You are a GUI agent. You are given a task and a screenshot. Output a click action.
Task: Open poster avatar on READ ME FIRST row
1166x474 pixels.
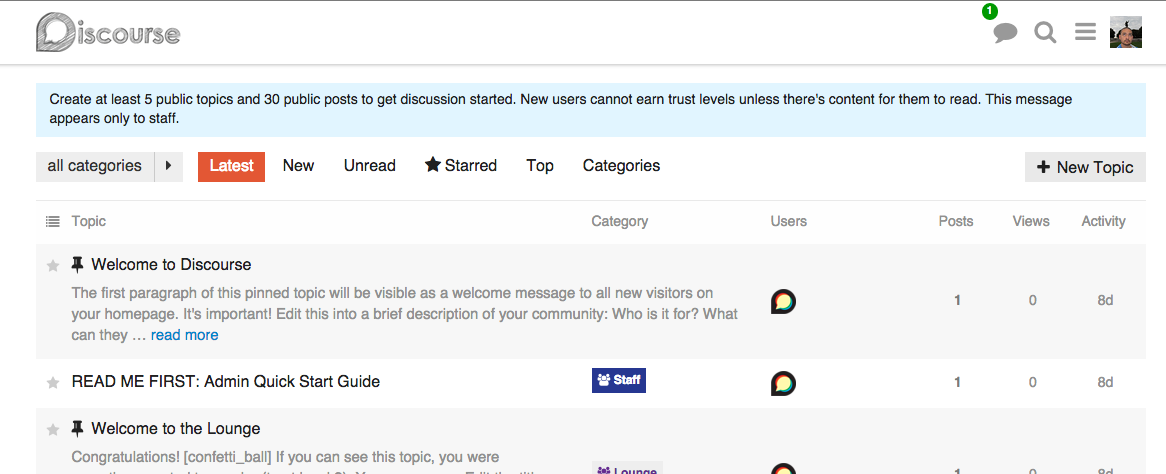tap(783, 383)
